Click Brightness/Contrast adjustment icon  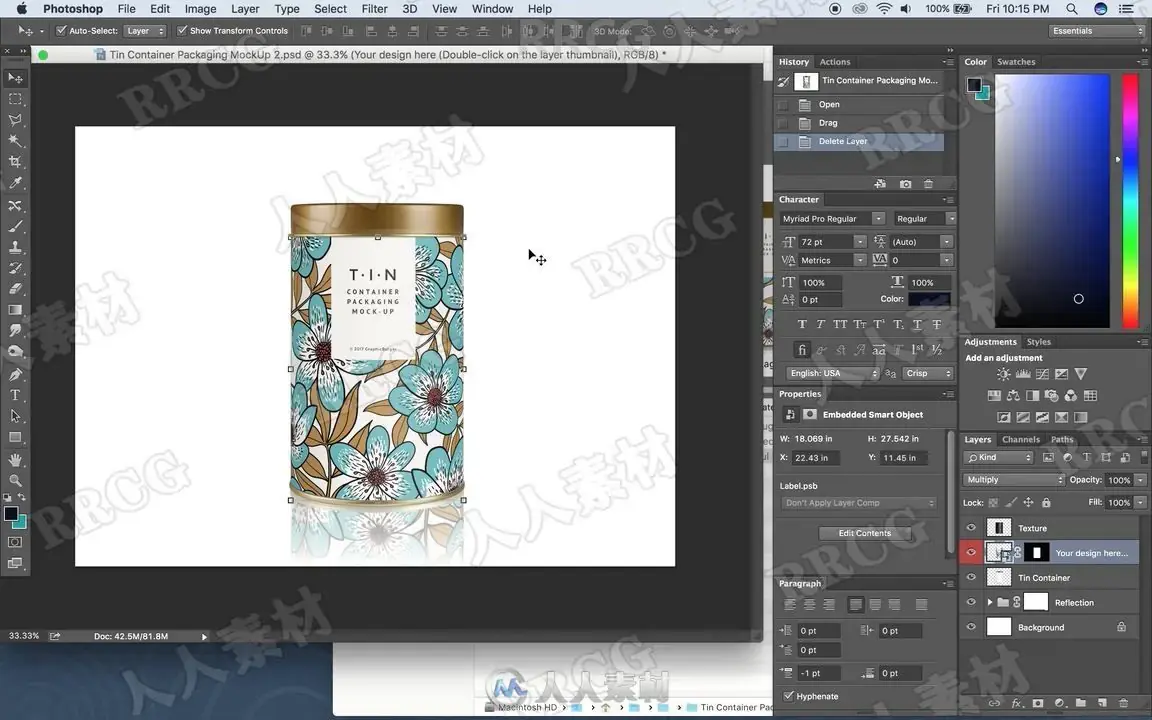click(1004, 374)
